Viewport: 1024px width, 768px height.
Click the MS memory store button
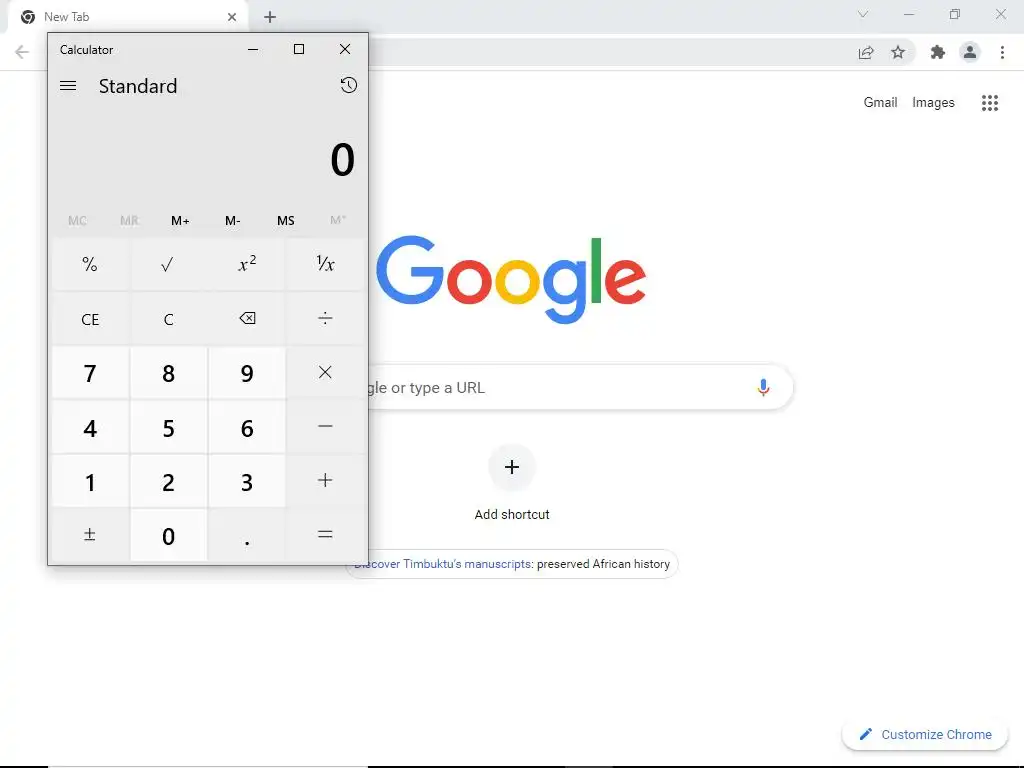pyautogui.click(x=285, y=221)
